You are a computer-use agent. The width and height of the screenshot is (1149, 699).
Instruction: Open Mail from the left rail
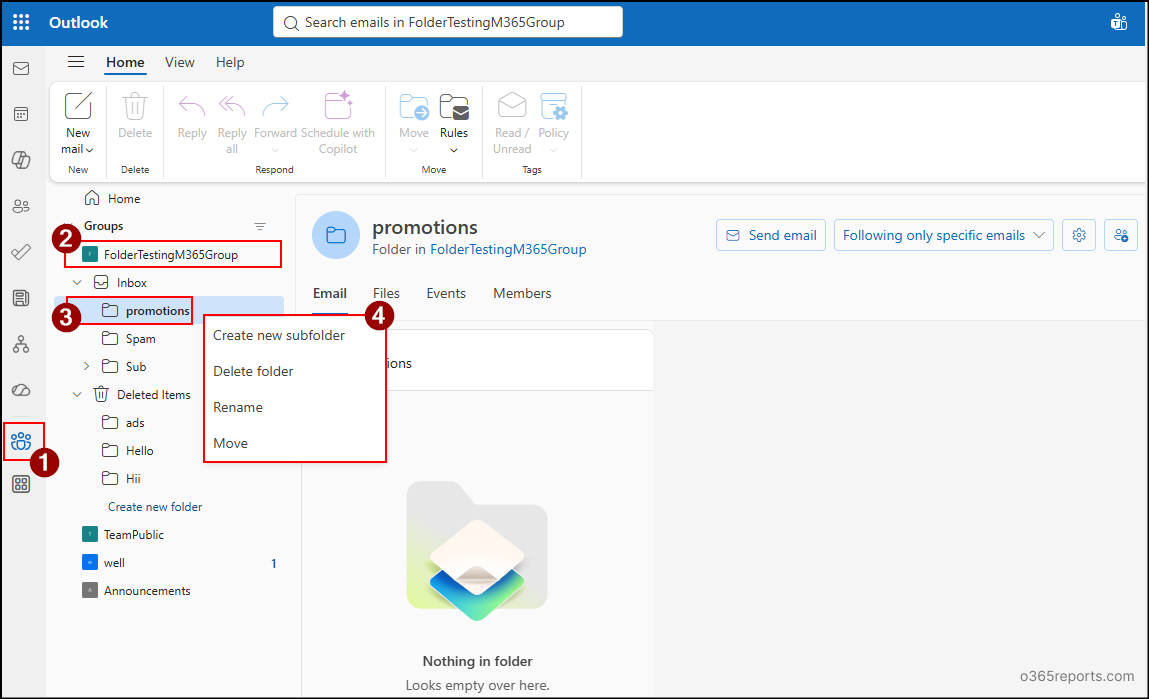[21, 69]
